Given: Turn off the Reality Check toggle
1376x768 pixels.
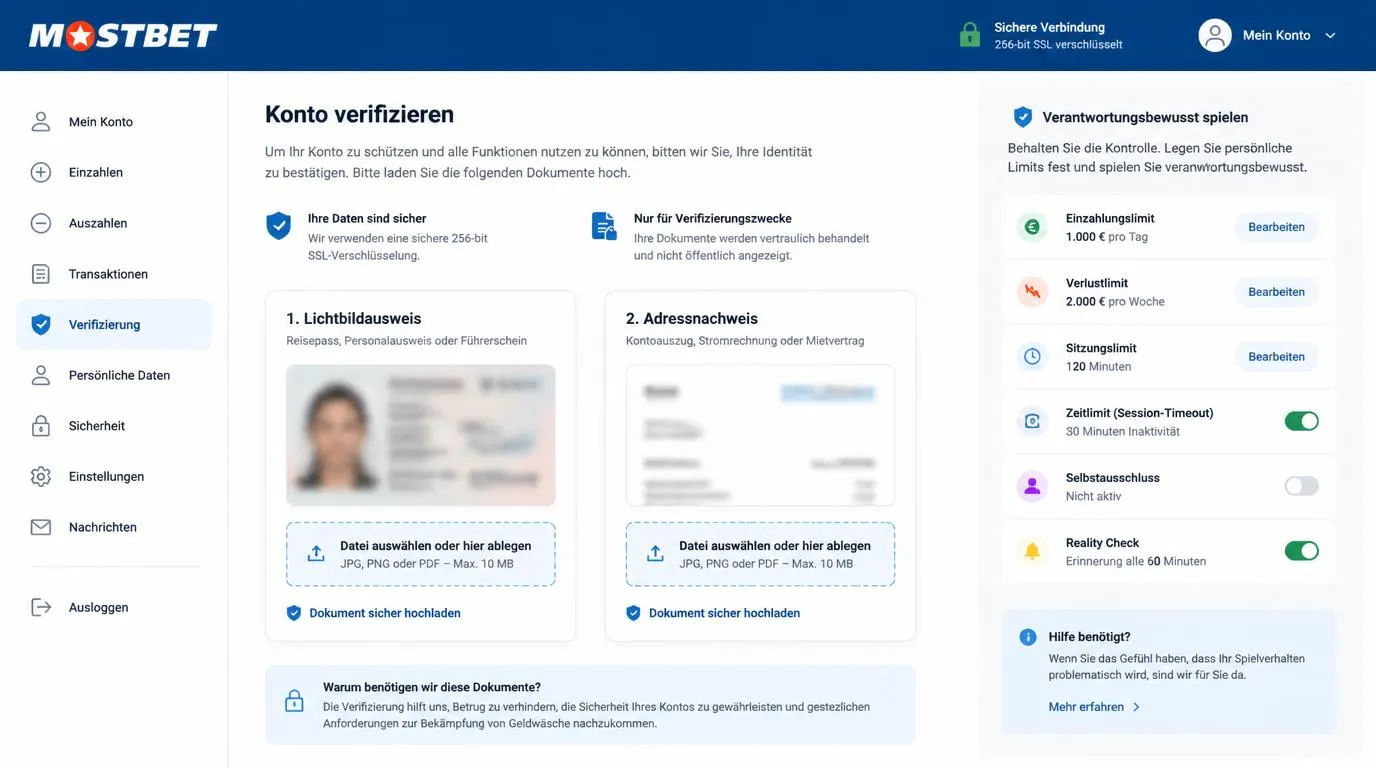Looking at the screenshot, I should pos(1301,551).
